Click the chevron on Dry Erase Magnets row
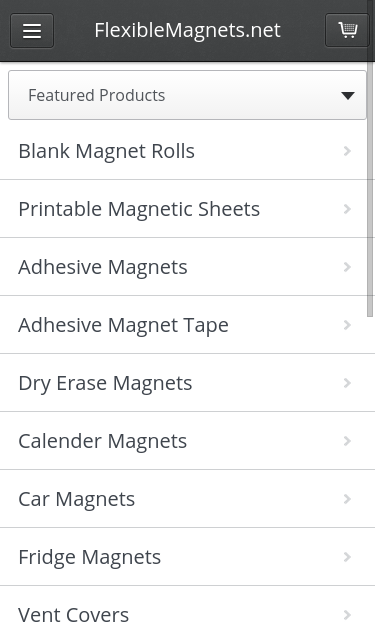The height and width of the screenshot is (627, 375). pyautogui.click(x=347, y=383)
